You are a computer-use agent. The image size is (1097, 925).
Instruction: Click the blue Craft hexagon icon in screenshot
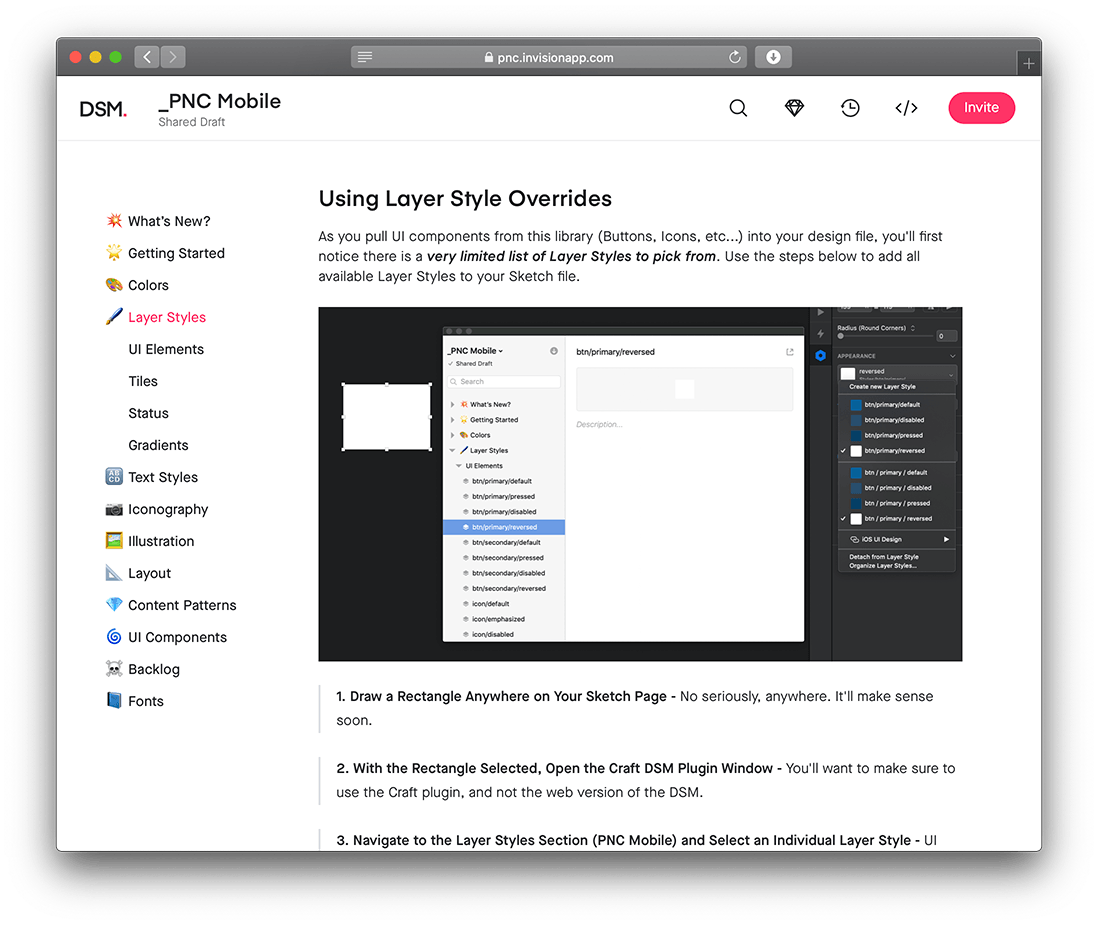click(x=821, y=355)
